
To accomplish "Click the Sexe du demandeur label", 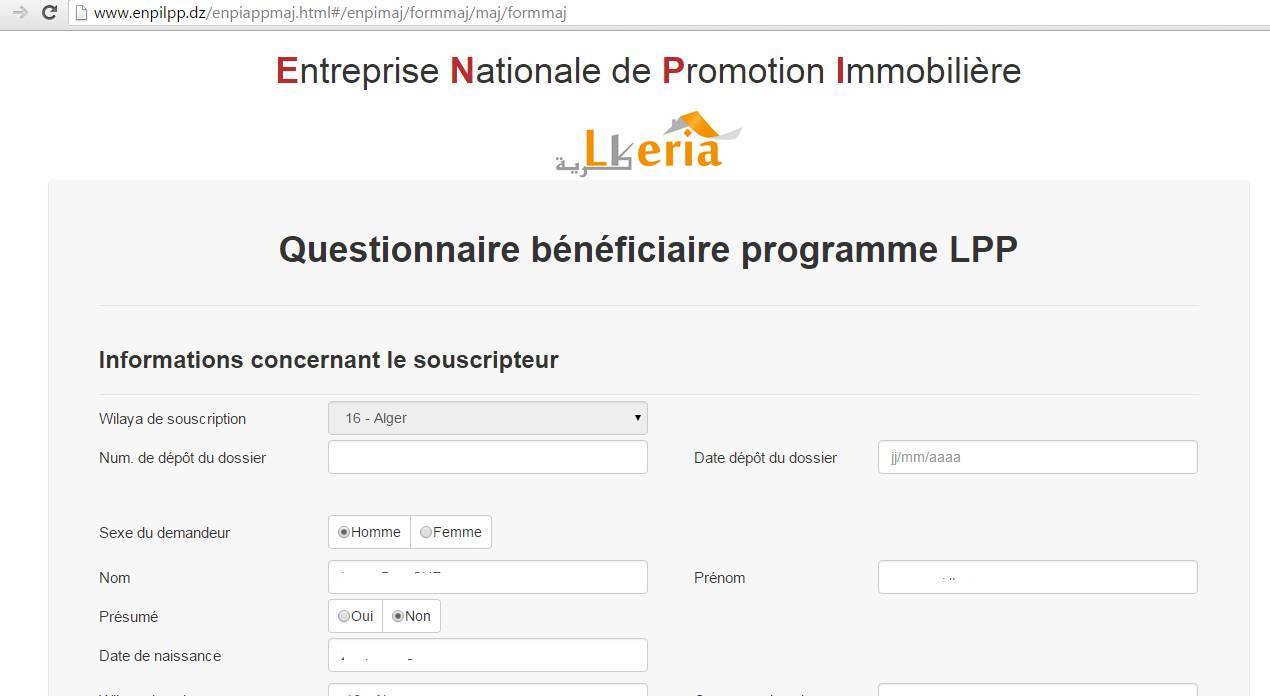I will (x=165, y=532).
